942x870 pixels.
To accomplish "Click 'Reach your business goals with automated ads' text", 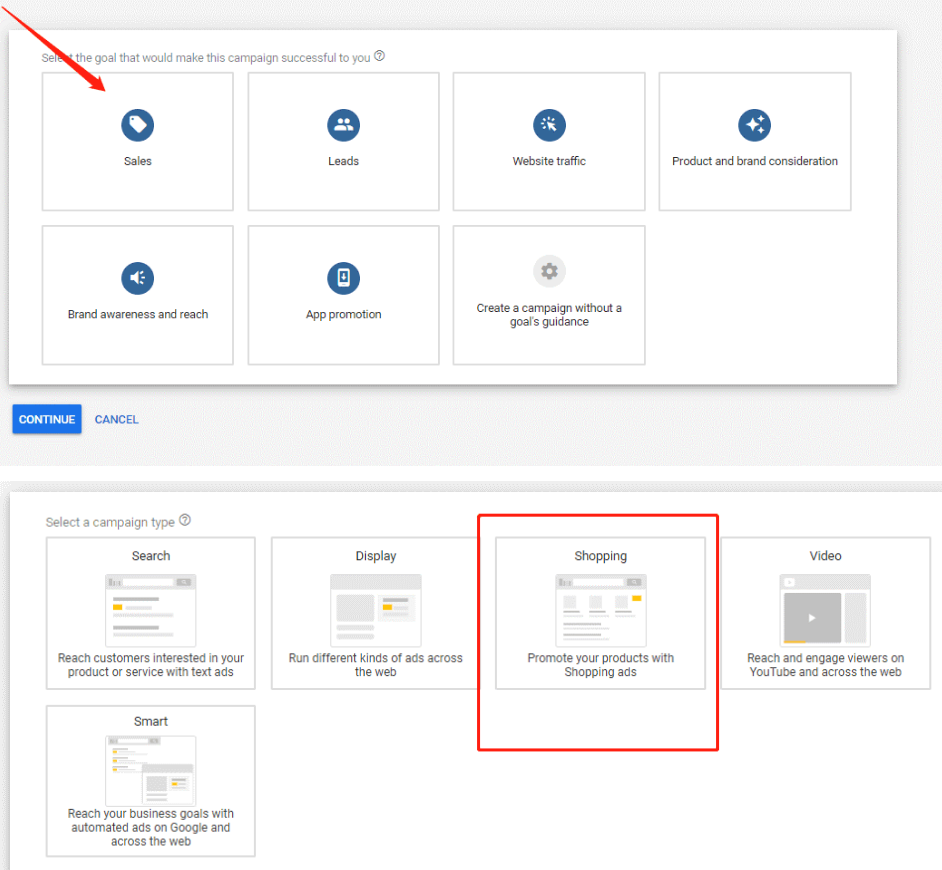I will point(151,827).
